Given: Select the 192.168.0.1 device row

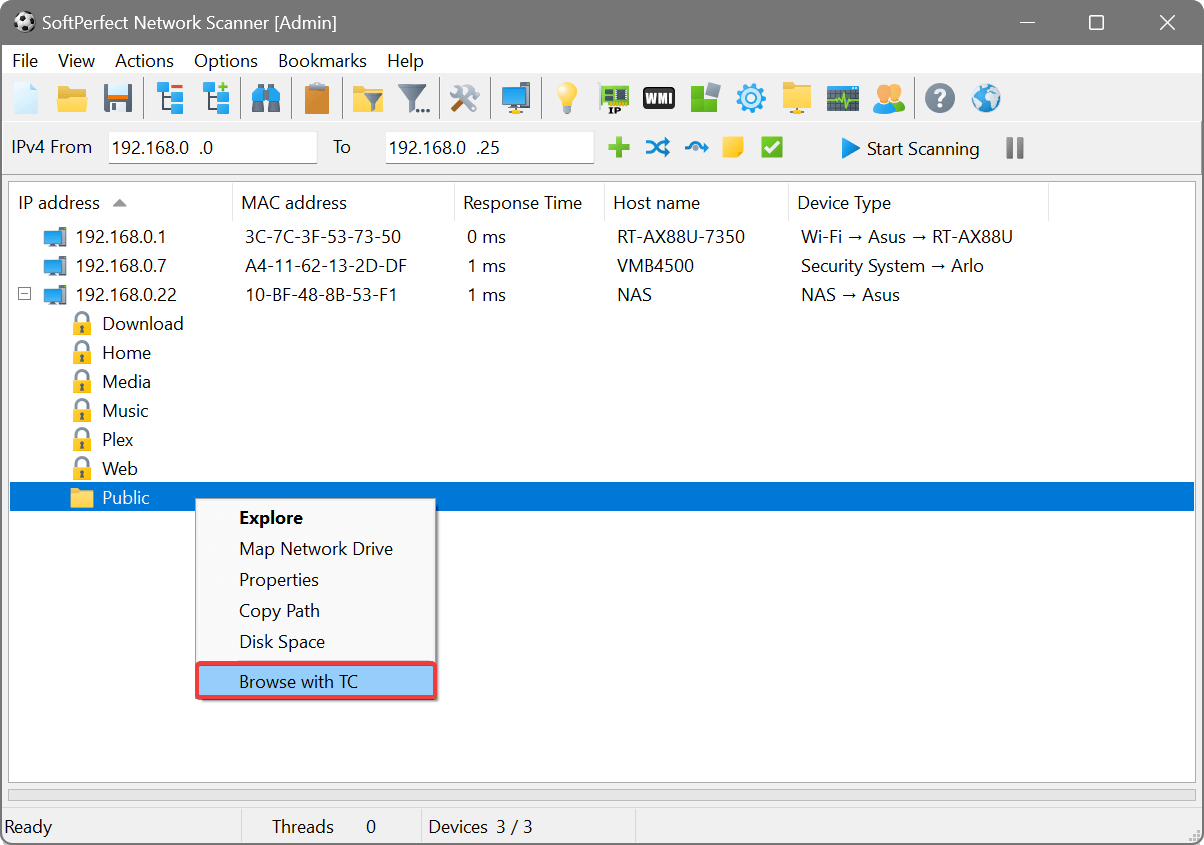Looking at the screenshot, I should [602, 237].
